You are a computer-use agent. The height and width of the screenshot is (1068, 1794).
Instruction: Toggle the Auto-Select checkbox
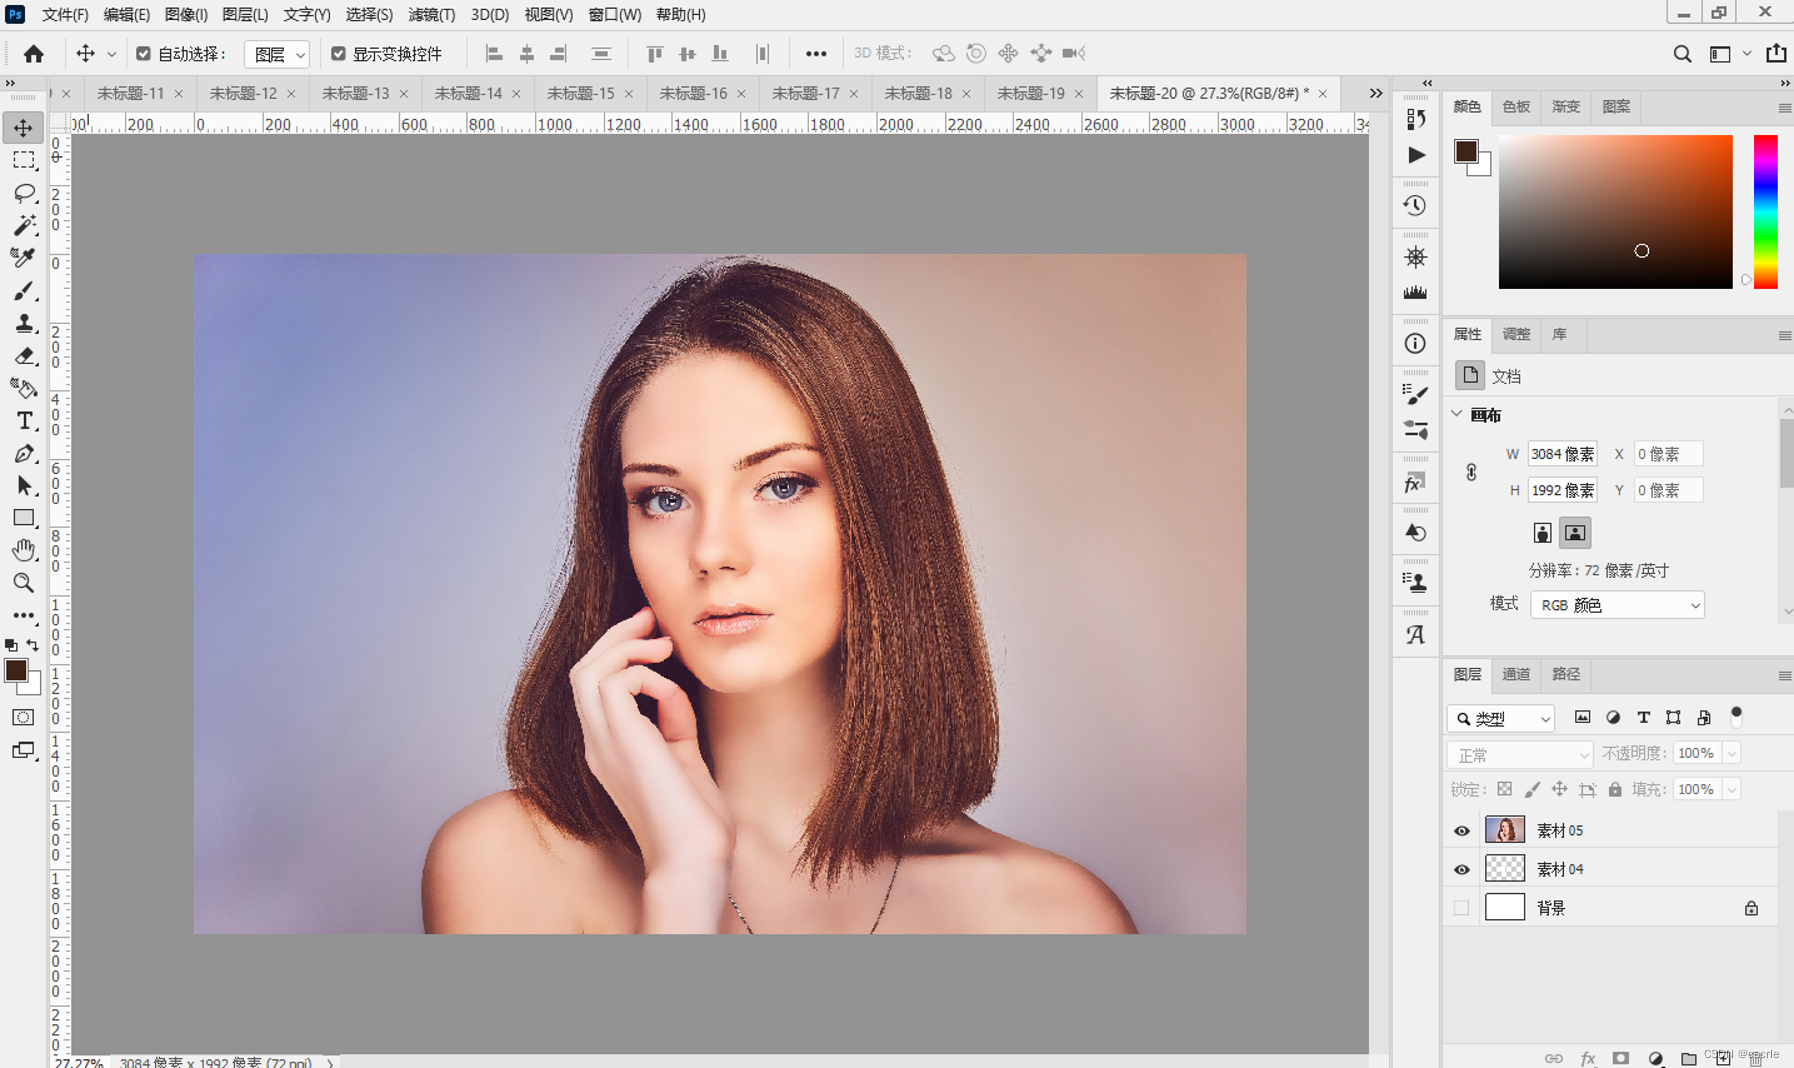pyautogui.click(x=143, y=54)
